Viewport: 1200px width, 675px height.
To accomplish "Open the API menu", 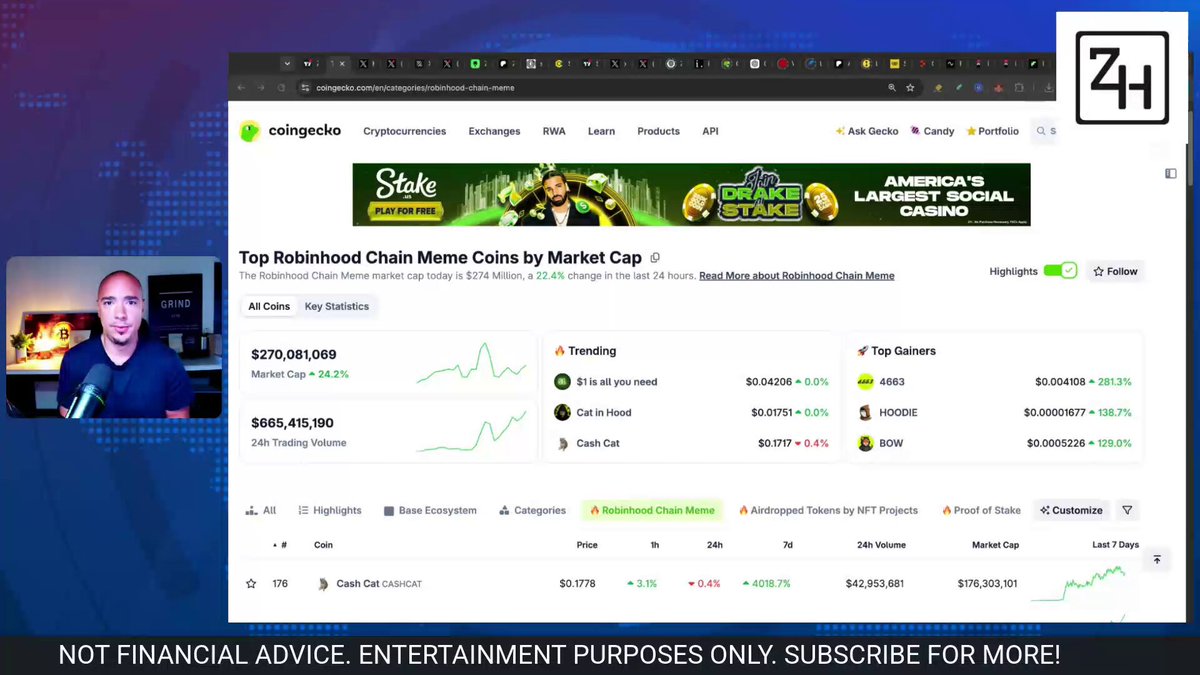I will (710, 131).
